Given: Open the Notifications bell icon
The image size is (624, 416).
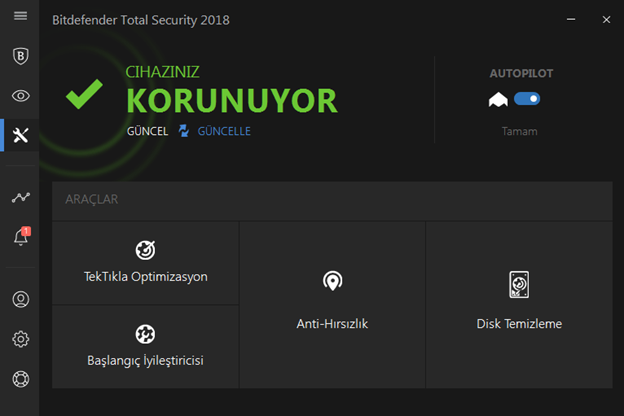Looking at the screenshot, I should [x=21, y=236].
